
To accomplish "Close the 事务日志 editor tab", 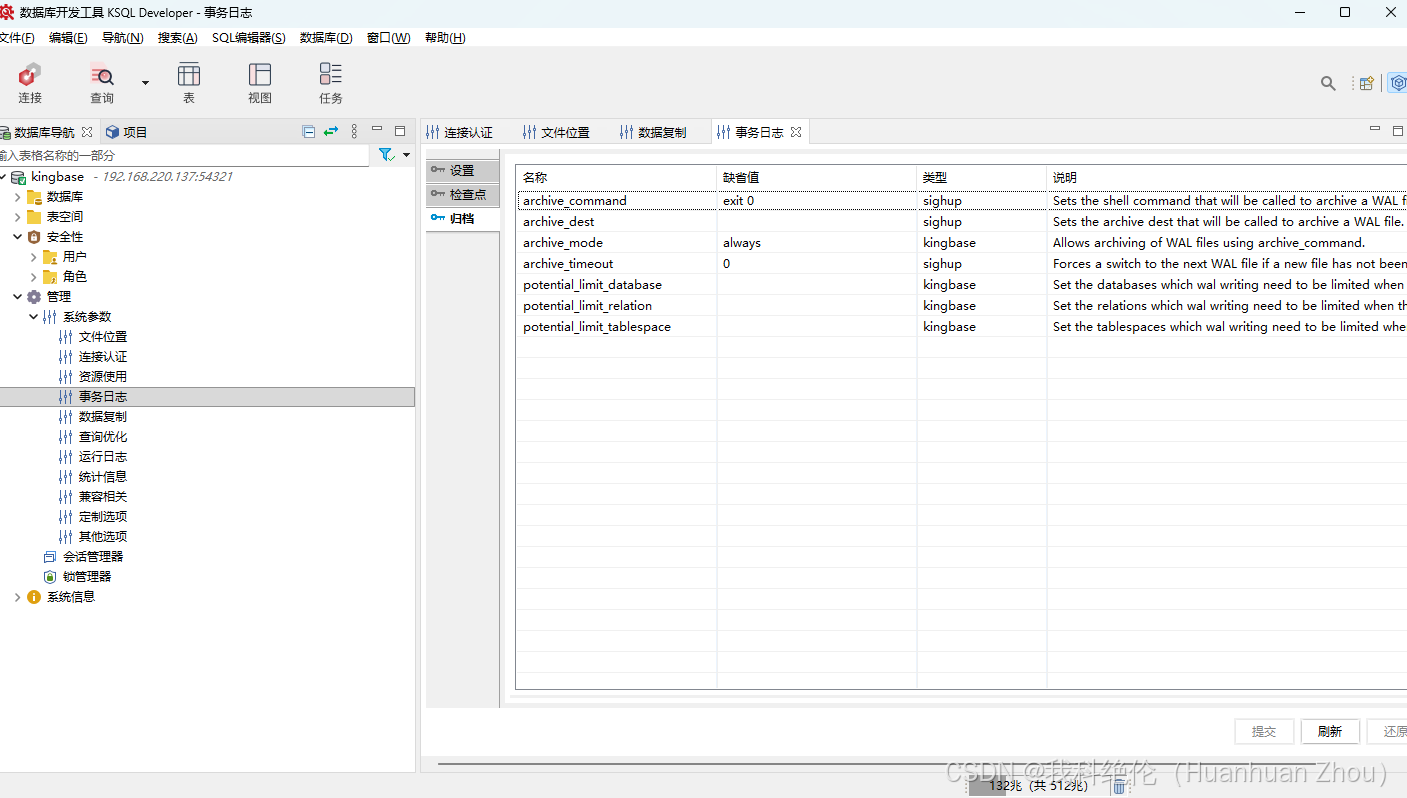I will (x=796, y=132).
